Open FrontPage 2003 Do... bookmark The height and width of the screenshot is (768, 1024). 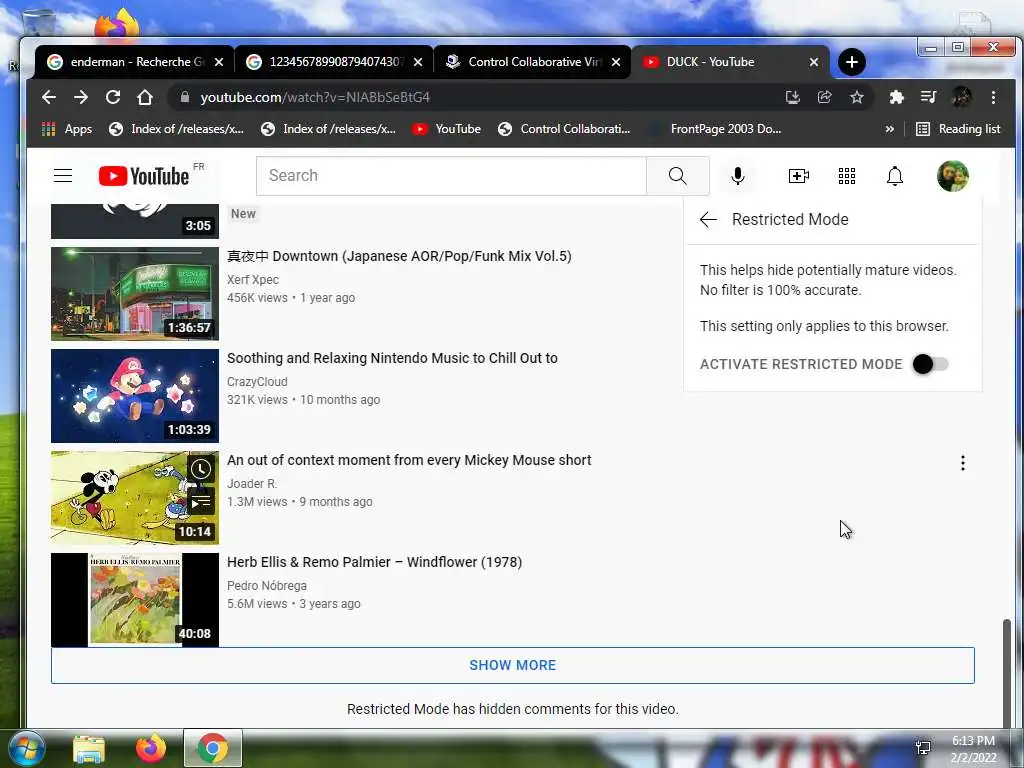tap(716, 129)
